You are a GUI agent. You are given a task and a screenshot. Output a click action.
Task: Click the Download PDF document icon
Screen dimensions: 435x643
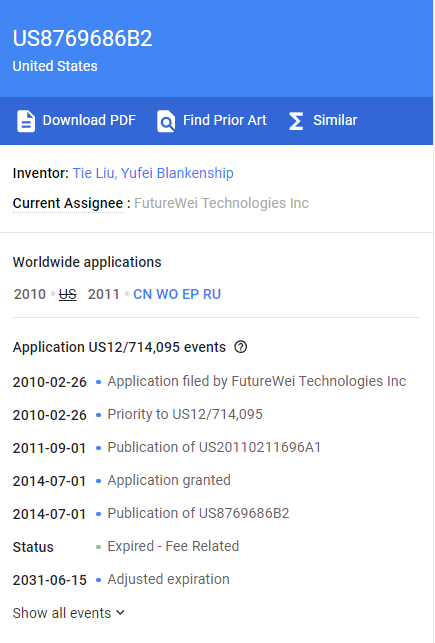pyautogui.click(x=26, y=121)
